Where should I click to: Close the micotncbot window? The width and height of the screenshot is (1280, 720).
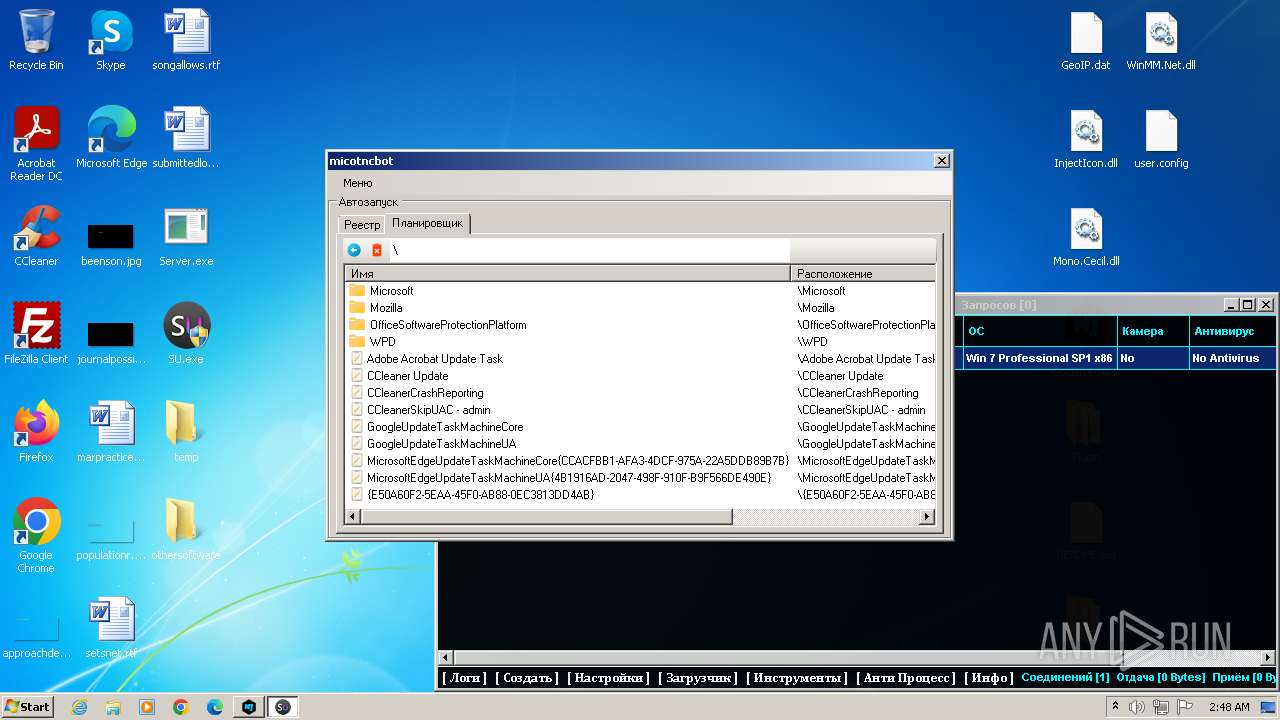pos(941,161)
